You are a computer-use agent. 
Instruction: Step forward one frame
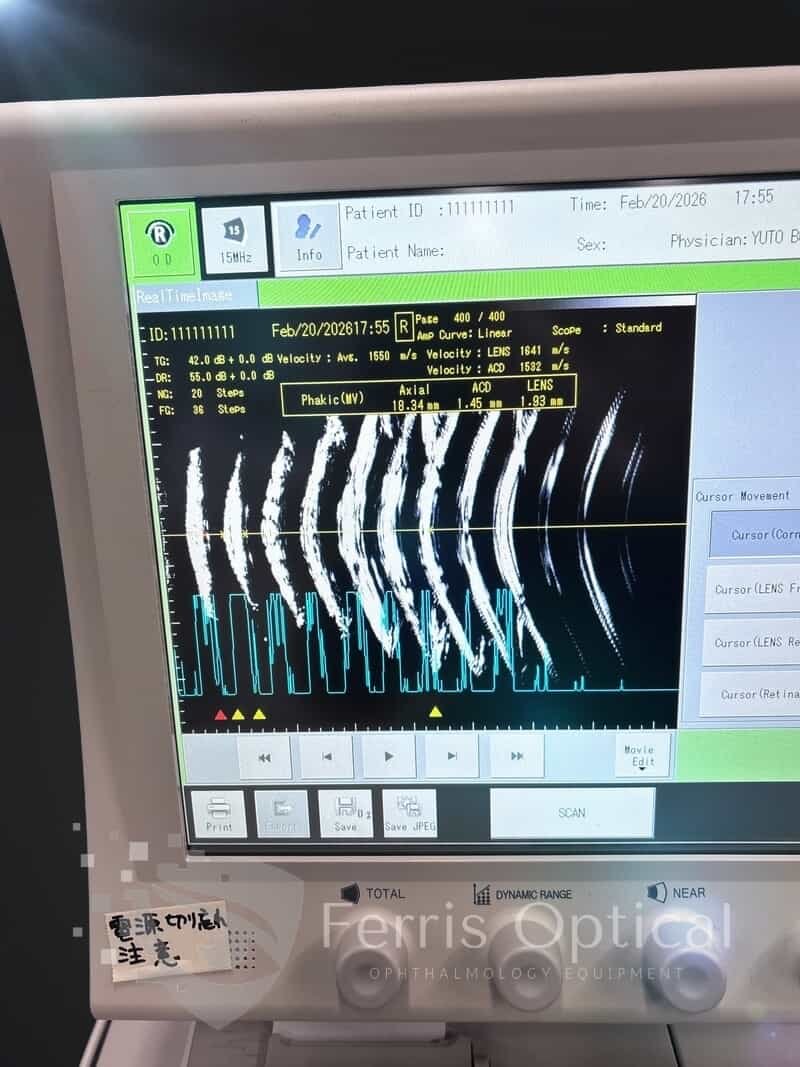[x=452, y=755]
